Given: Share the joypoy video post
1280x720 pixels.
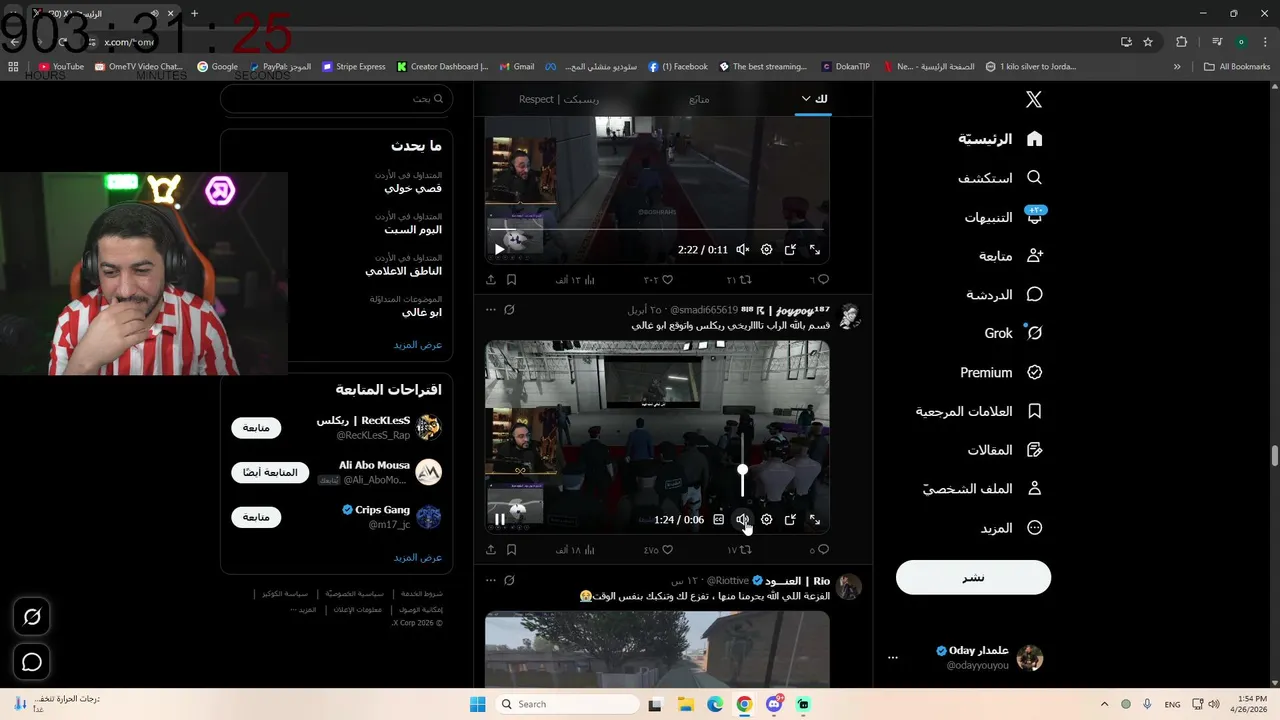Looking at the screenshot, I should (491, 550).
